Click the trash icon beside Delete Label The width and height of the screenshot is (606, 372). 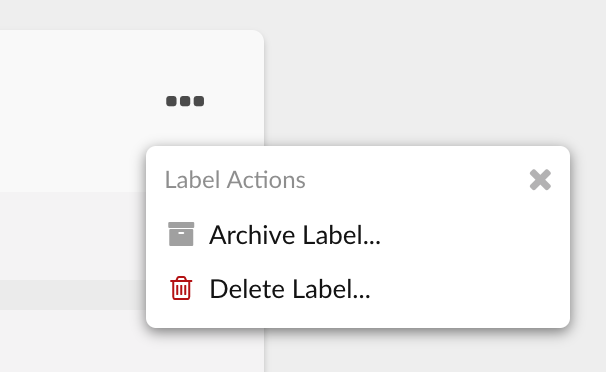pos(181,288)
